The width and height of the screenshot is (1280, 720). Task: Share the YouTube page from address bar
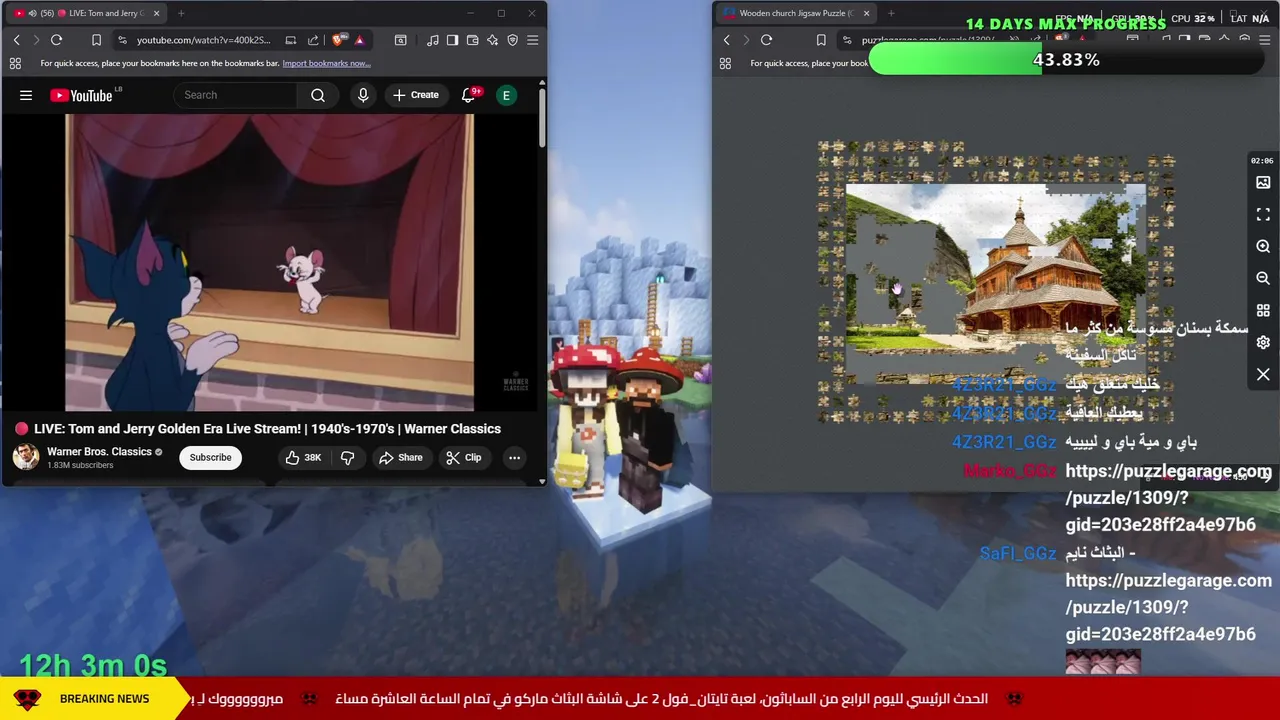click(x=313, y=40)
